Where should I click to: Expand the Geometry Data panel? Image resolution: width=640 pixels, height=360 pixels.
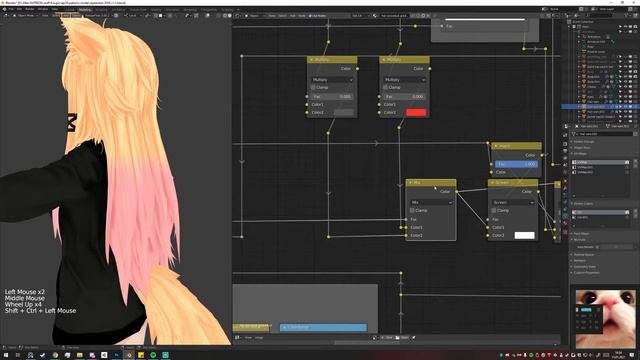click(584, 267)
